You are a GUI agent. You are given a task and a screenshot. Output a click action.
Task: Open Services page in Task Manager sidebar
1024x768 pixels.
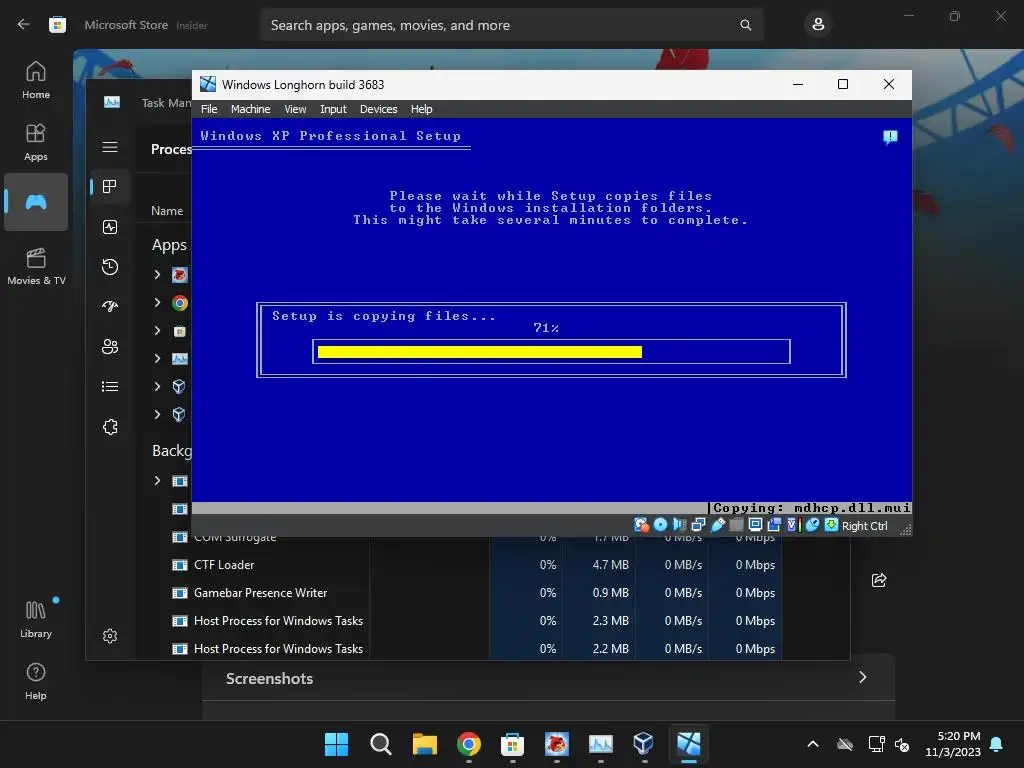coord(110,427)
